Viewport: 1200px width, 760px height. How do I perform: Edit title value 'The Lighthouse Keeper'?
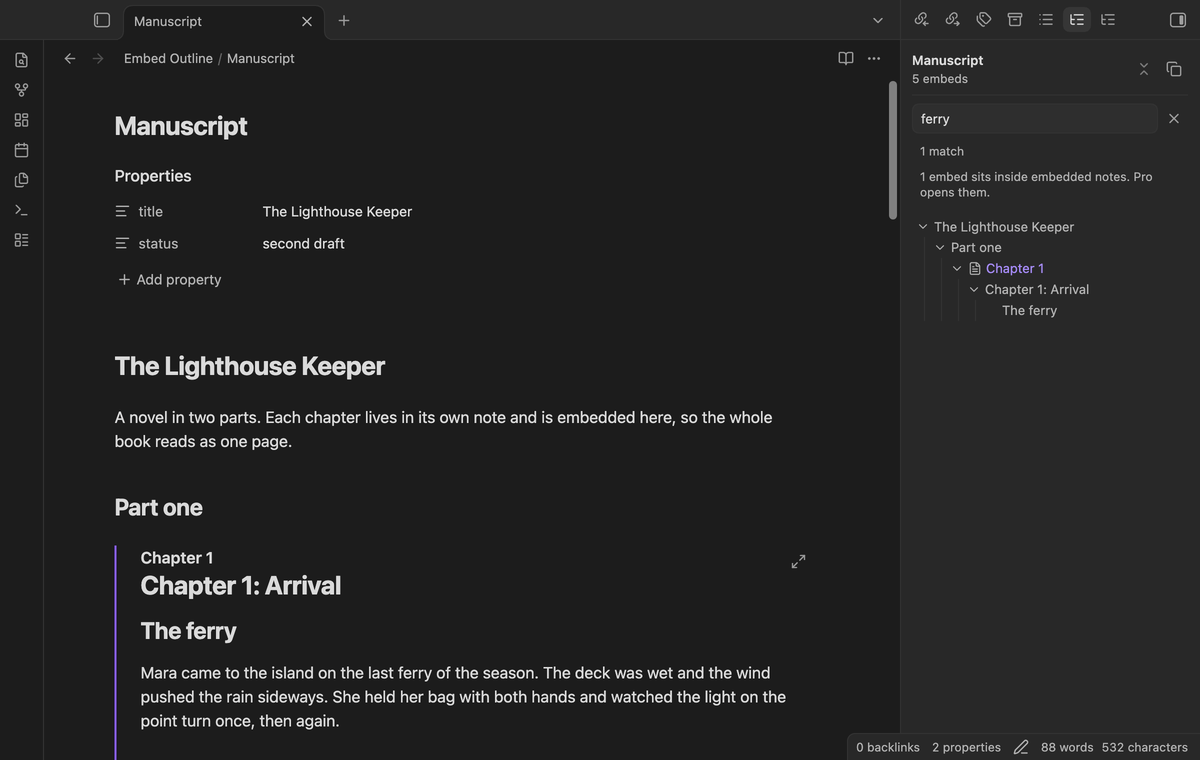pos(337,212)
